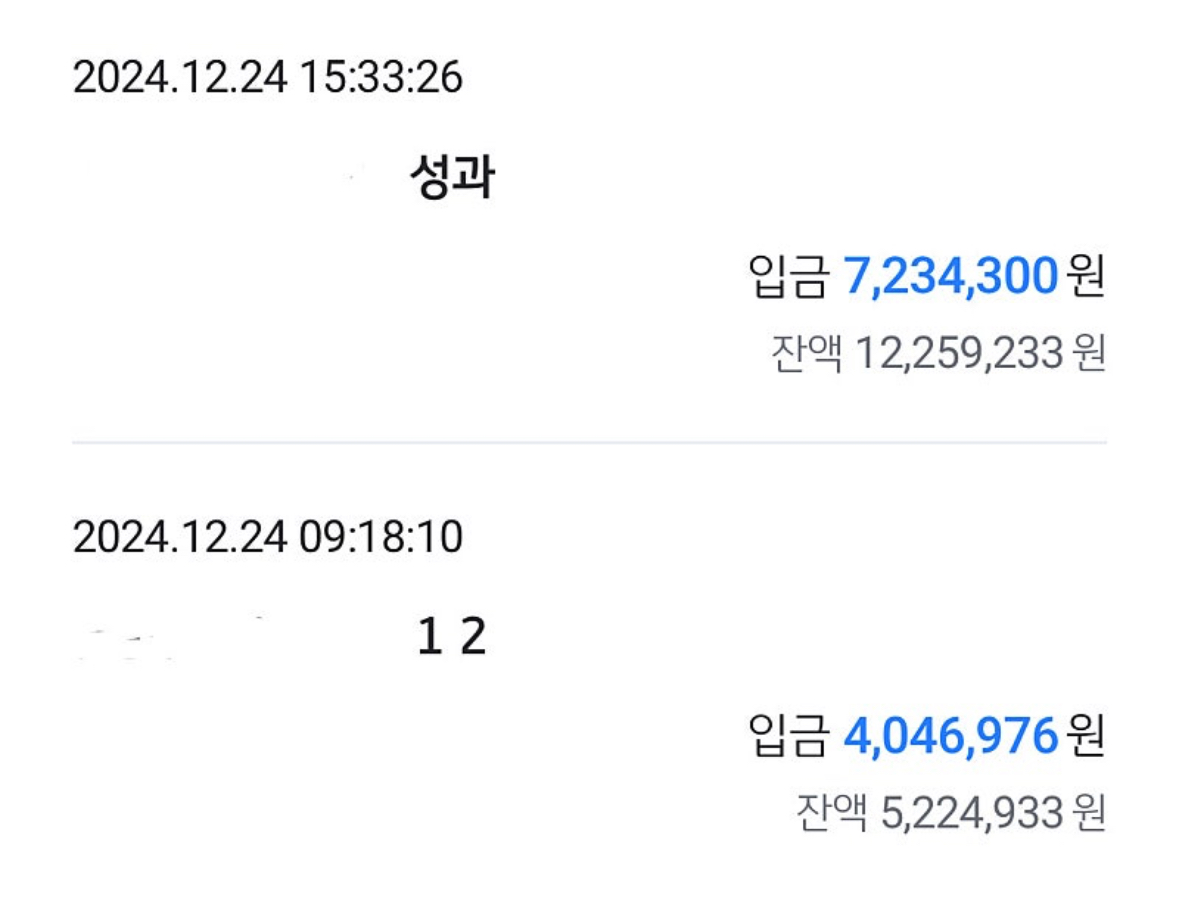Click the balance 12,259,233 원
This screenshot has height=902, width=1179.
pos(981,353)
